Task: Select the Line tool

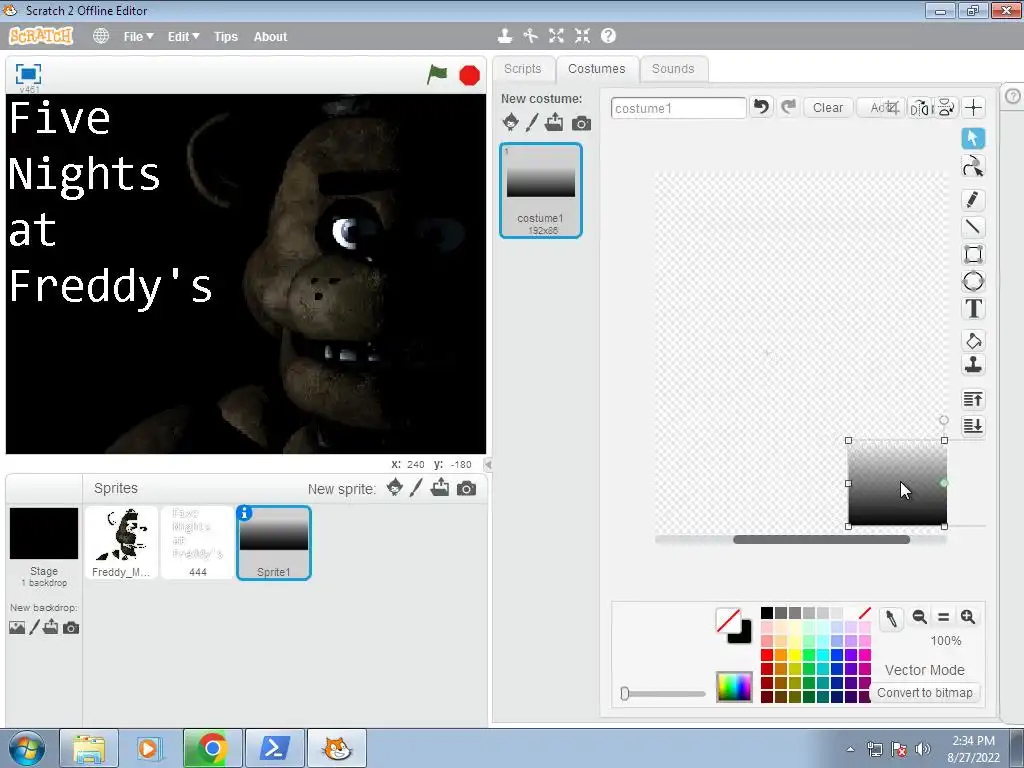Action: (973, 227)
